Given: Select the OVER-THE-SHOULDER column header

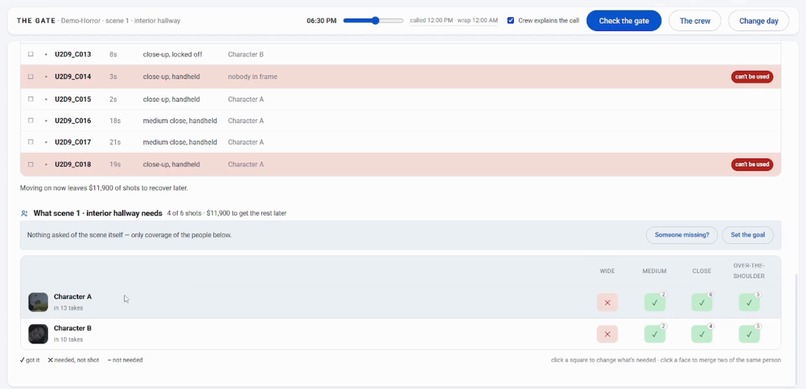Looking at the screenshot, I should pos(749,271).
